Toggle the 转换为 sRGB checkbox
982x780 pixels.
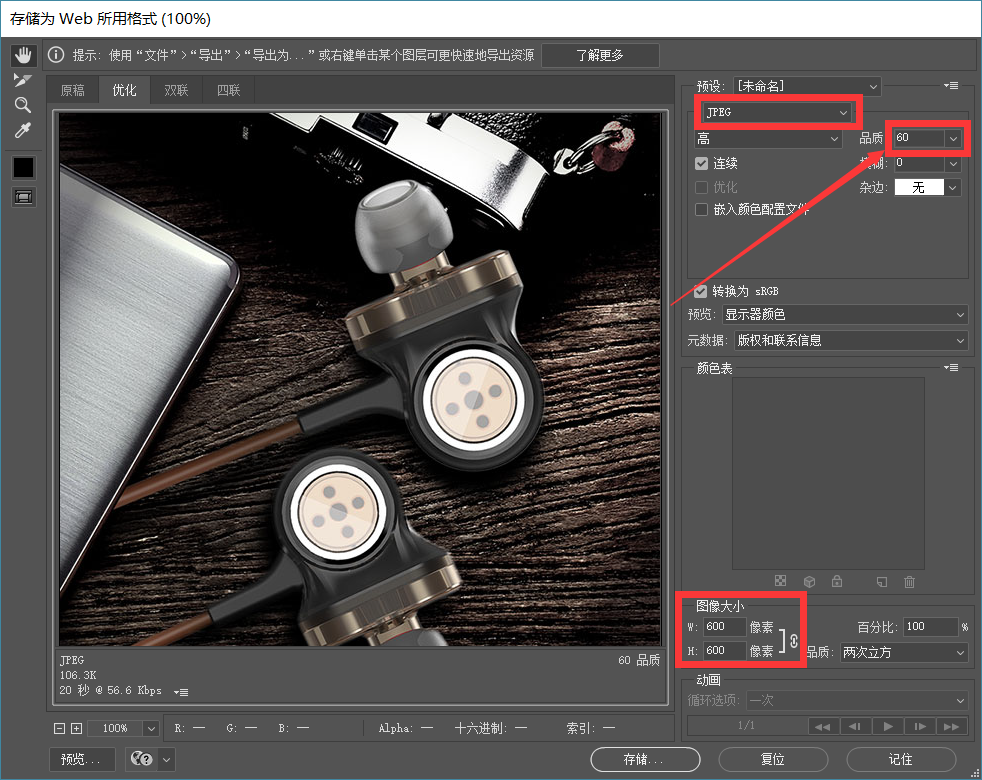coord(700,291)
